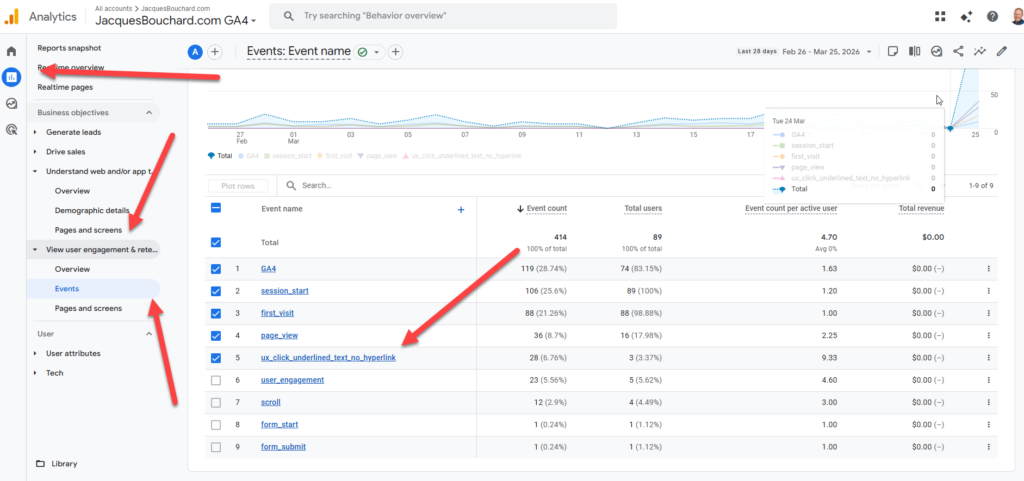Check the scroll event row checkbox
The height and width of the screenshot is (481, 1024).
coord(216,402)
